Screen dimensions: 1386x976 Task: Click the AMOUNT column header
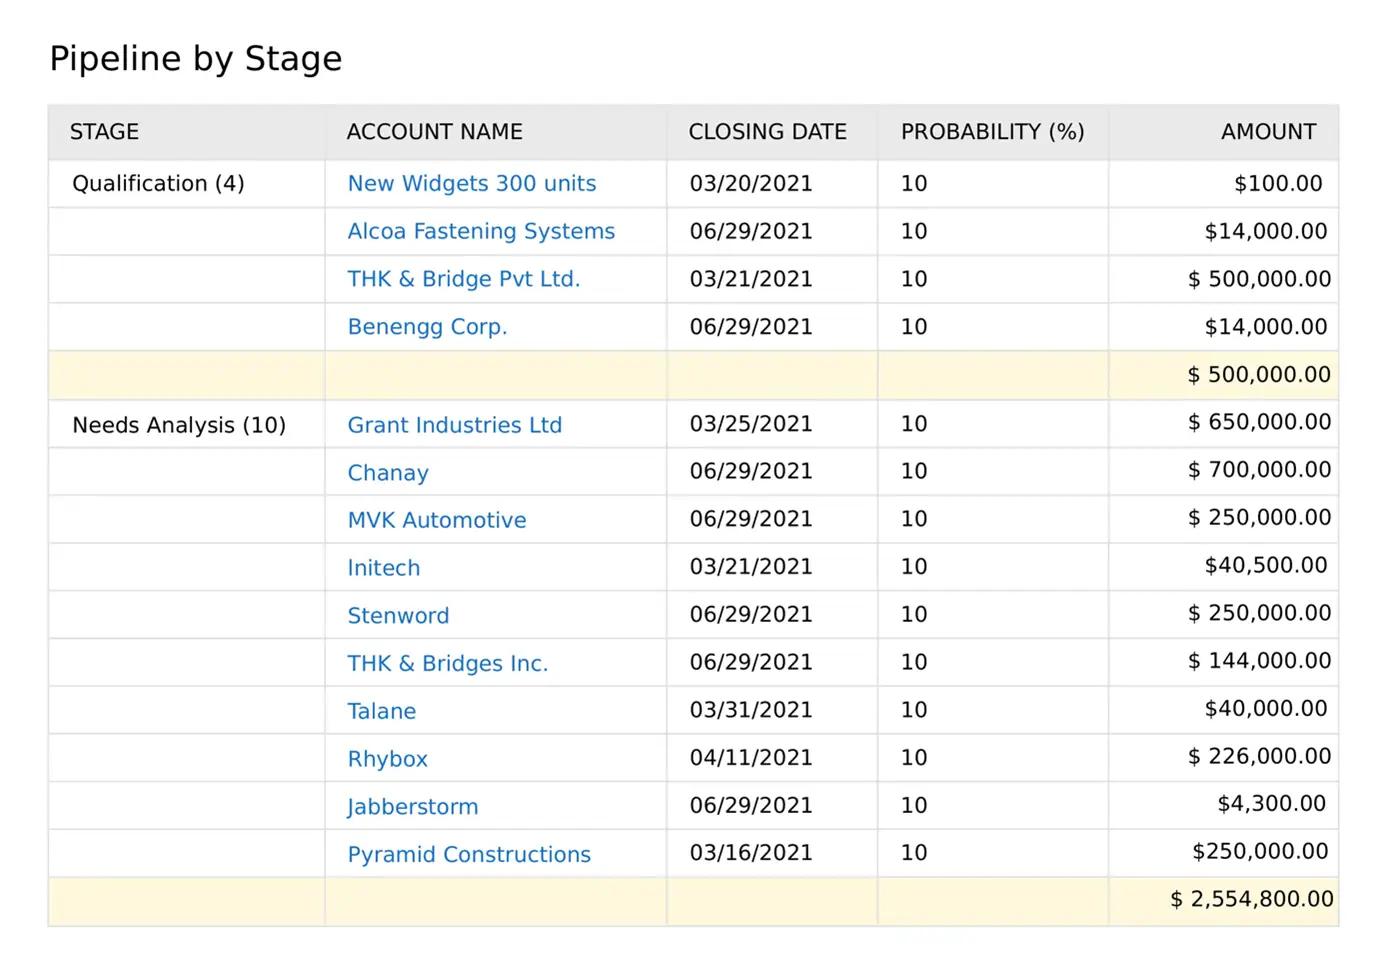[1267, 132]
